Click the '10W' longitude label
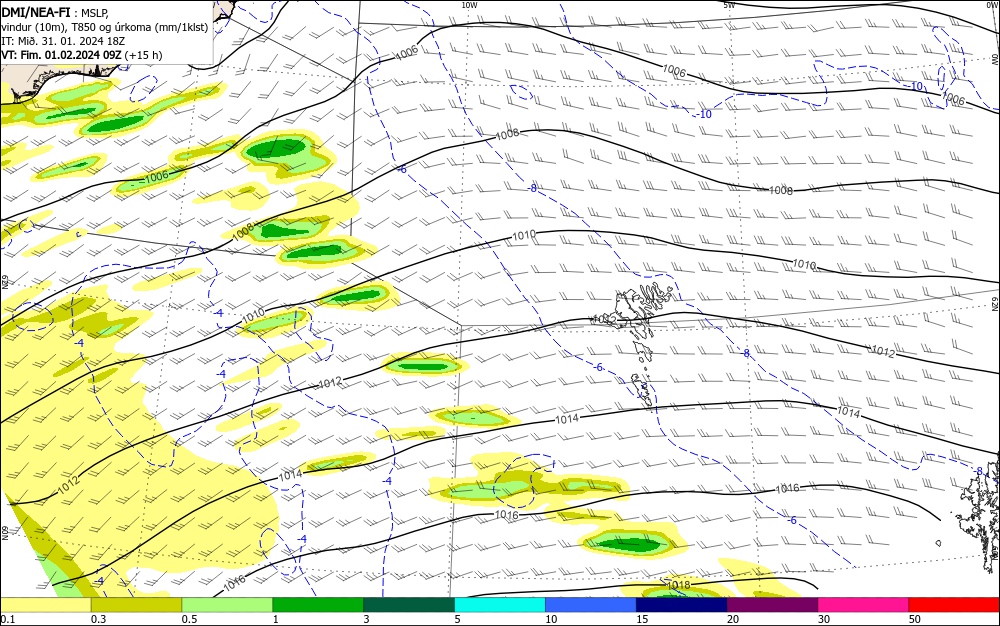Image resolution: width=1000 pixels, height=626 pixels. [x=469, y=5]
